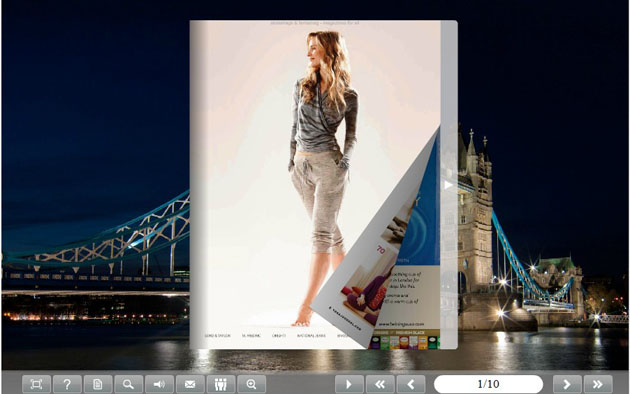Go to previous page left arrow
630x394 pixels.
(411, 384)
